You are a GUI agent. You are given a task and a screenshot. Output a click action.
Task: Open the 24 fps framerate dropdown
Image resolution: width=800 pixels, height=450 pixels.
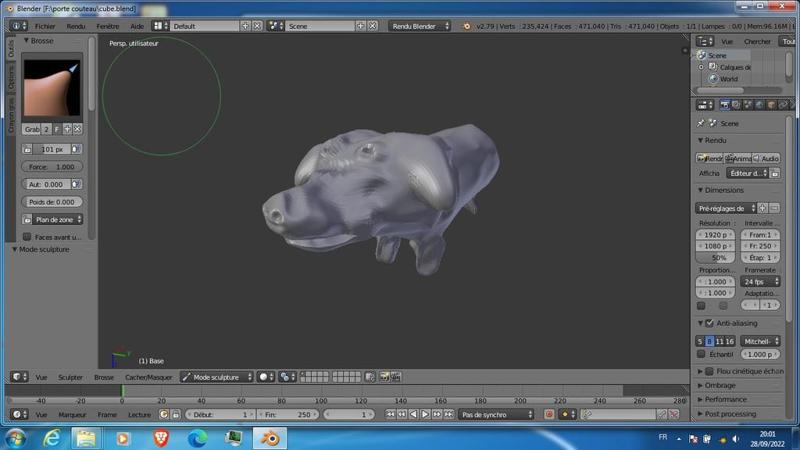760,282
